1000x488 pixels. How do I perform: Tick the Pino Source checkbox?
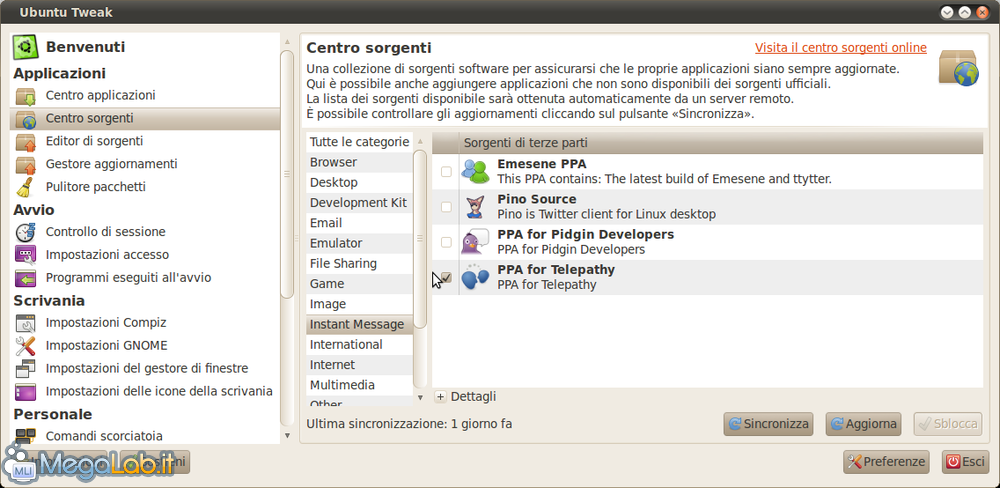click(446, 207)
